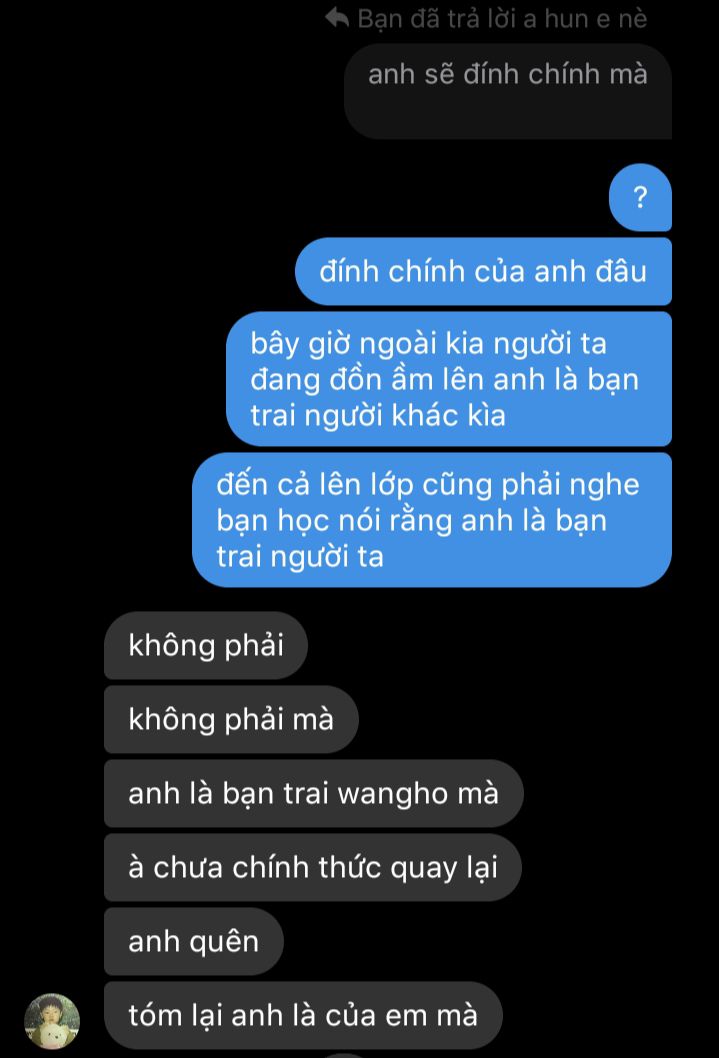Tap the 'bây giờ ngoài kia người ta' message
719x1058 pixels.
point(449,379)
